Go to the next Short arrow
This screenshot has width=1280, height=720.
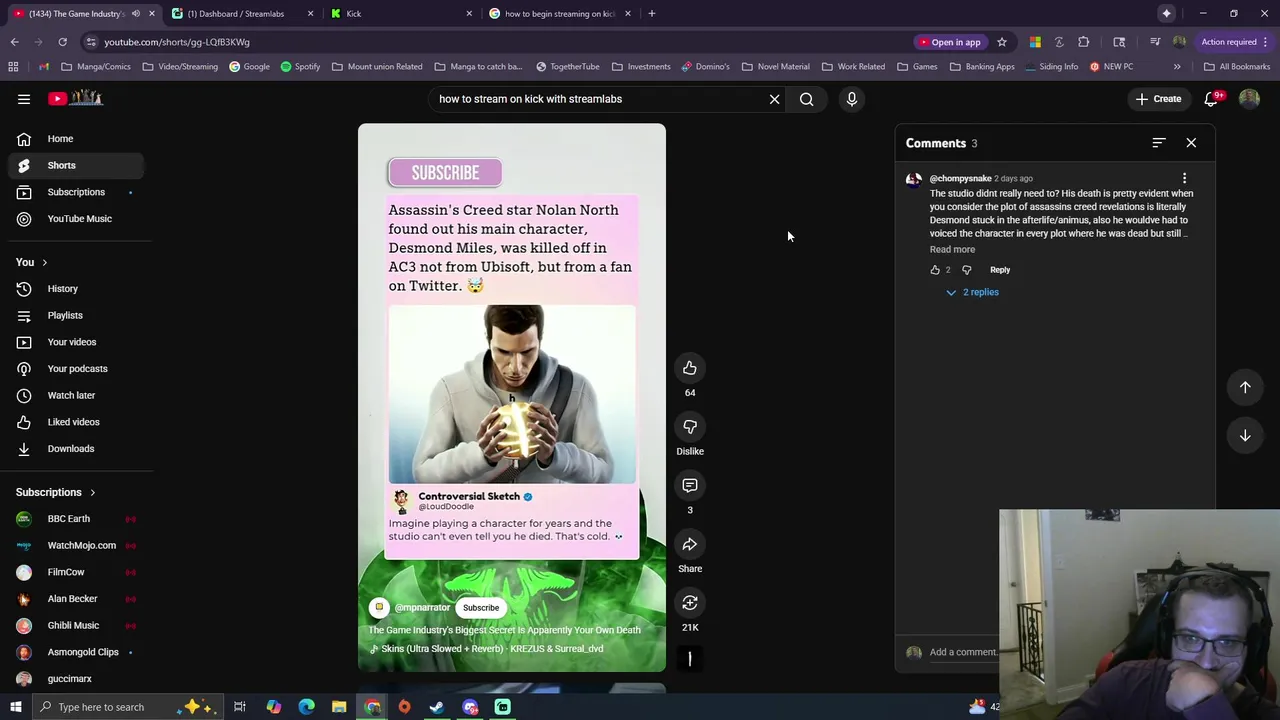(1245, 436)
